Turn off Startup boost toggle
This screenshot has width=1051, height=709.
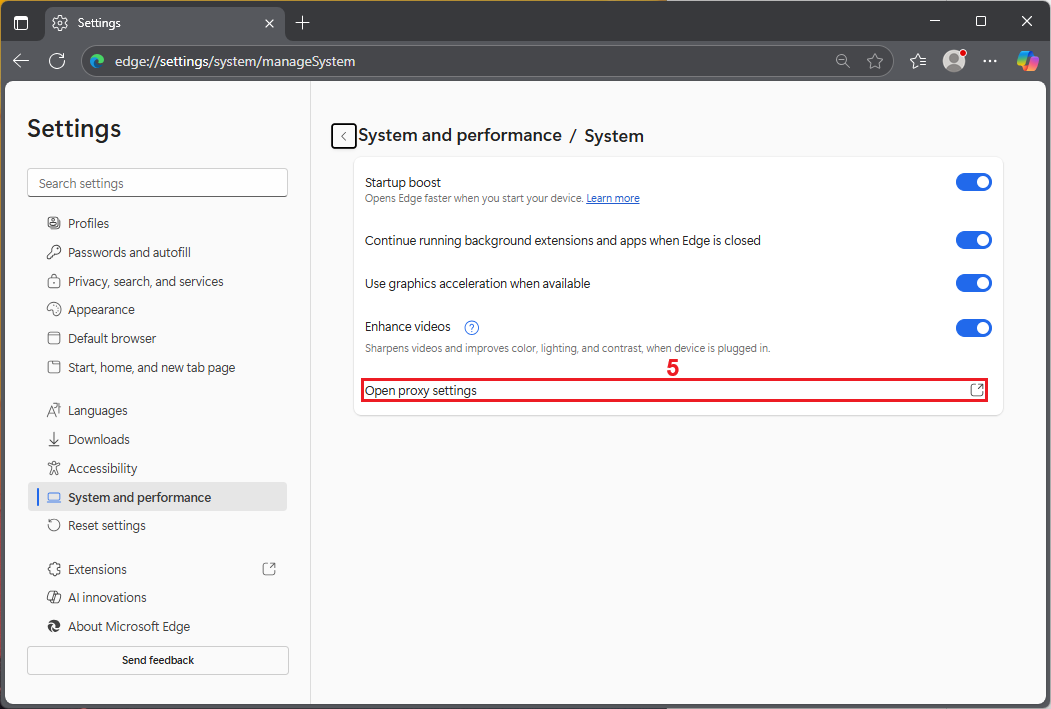(x=973, y=182)
